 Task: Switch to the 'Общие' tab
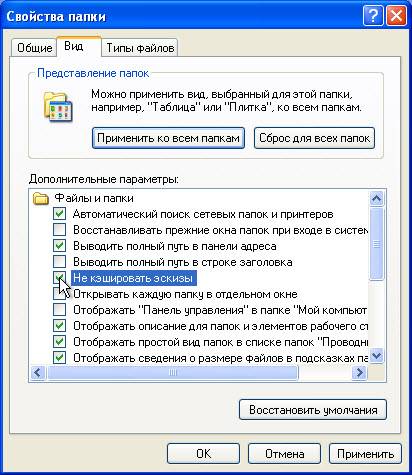34,48
